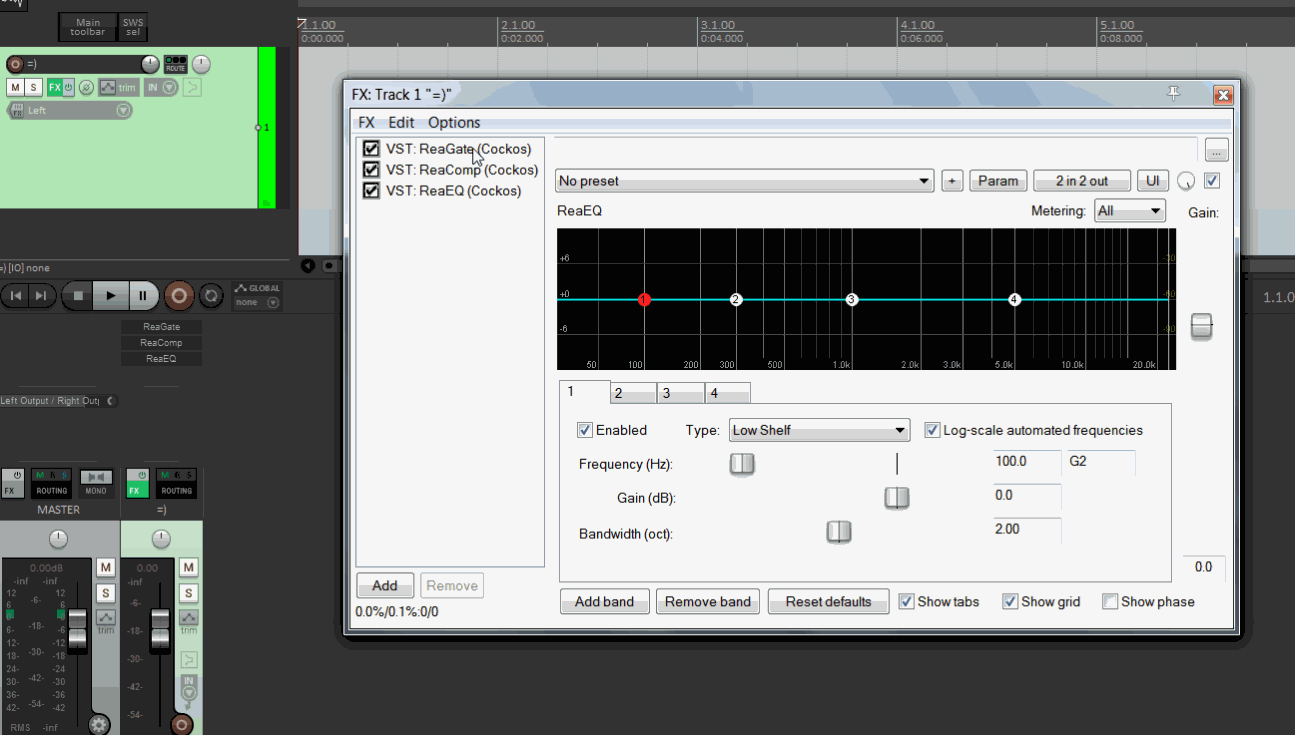1295x735 pixels.
Task: Open the master ROUTING button in mixer
Action: pos(51,484)
